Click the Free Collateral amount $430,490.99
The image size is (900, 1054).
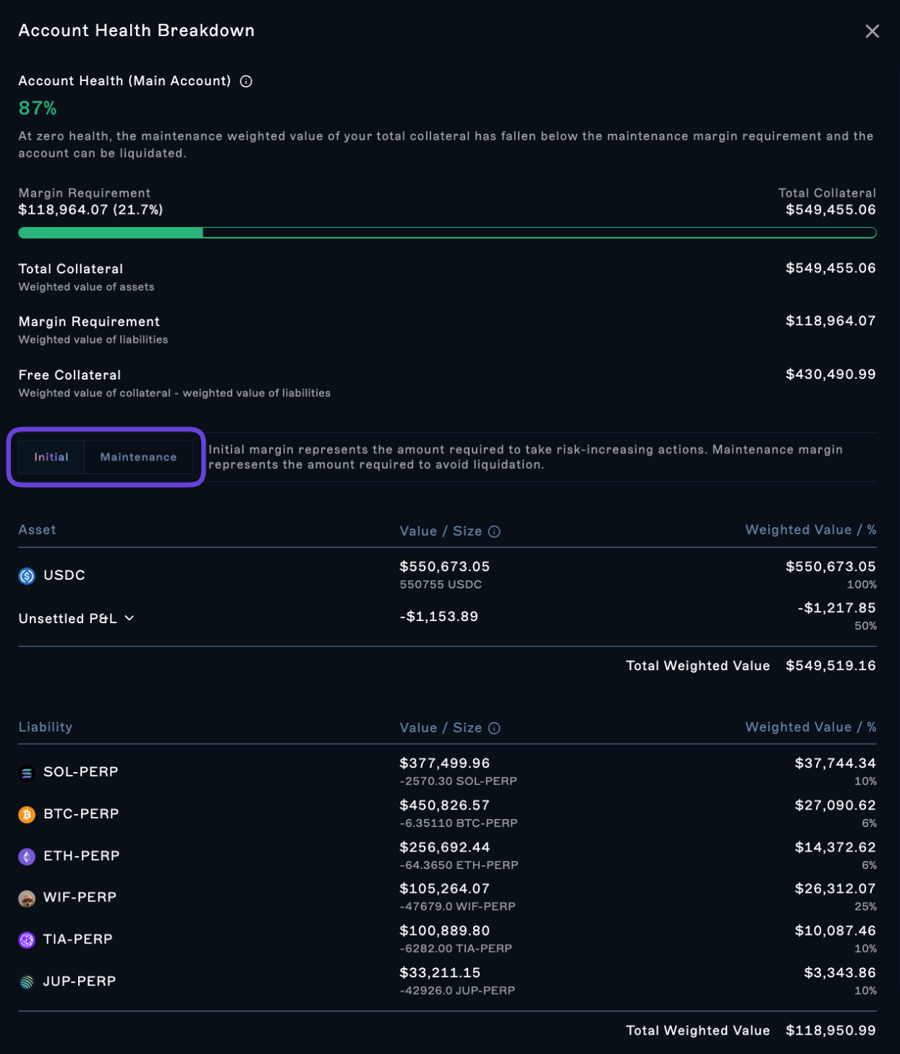point(830,374)
